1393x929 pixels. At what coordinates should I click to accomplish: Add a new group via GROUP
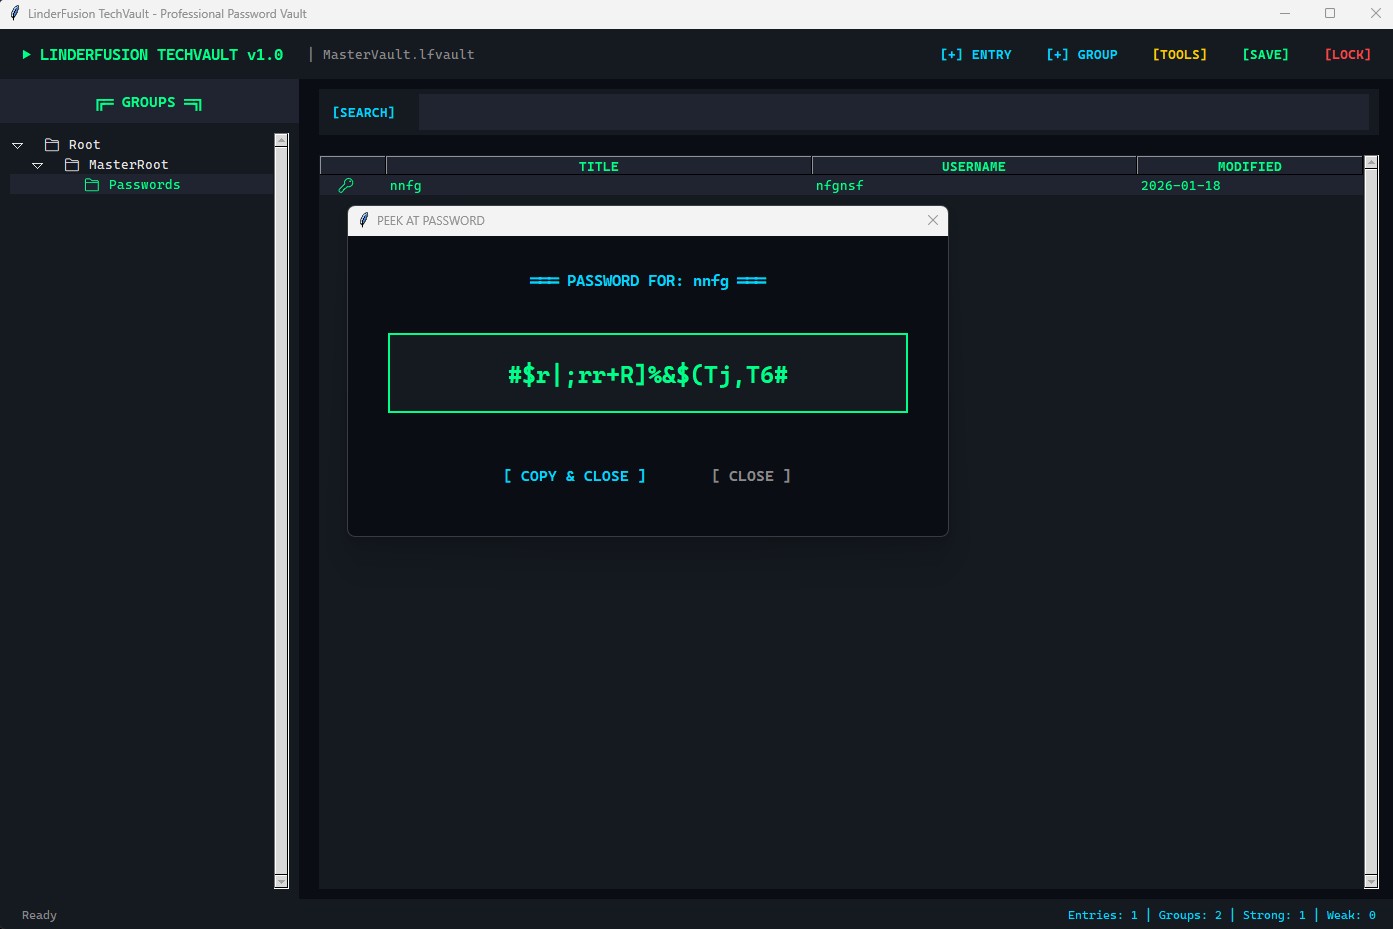(x=1082, y=54)
